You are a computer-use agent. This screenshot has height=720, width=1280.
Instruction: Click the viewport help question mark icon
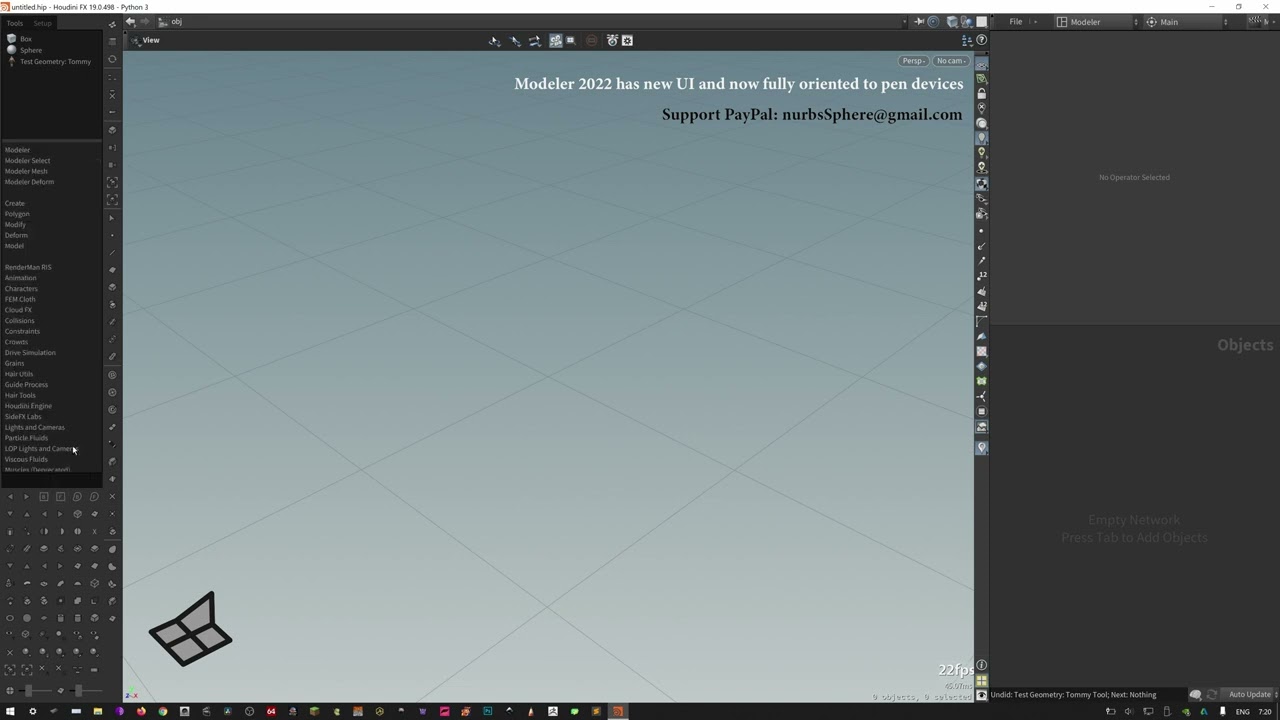pyautogui.click(x=981, y=40)
